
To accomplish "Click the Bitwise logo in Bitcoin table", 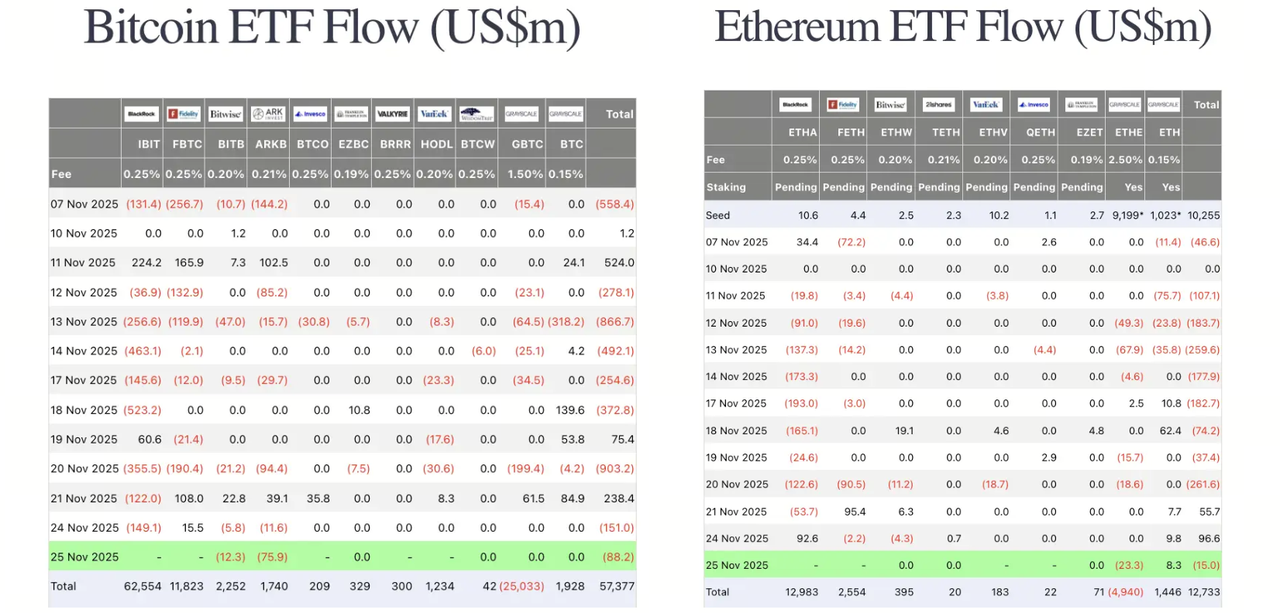I will coord(226,114).
